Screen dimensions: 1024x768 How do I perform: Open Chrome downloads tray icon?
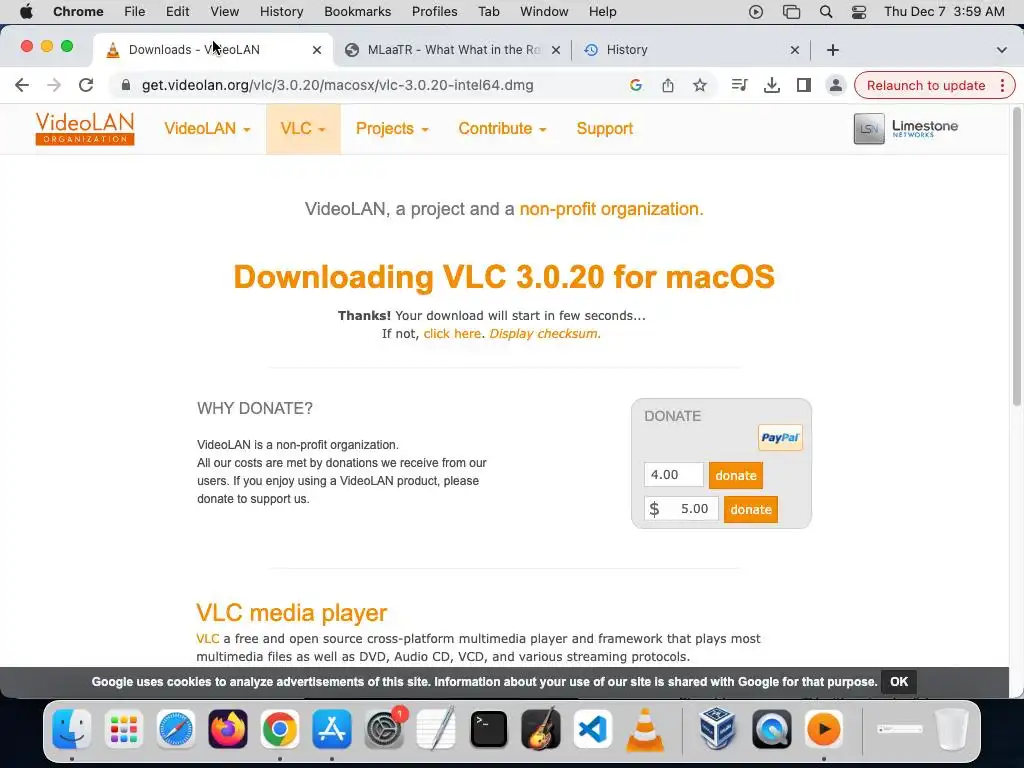tap(771, 85)
